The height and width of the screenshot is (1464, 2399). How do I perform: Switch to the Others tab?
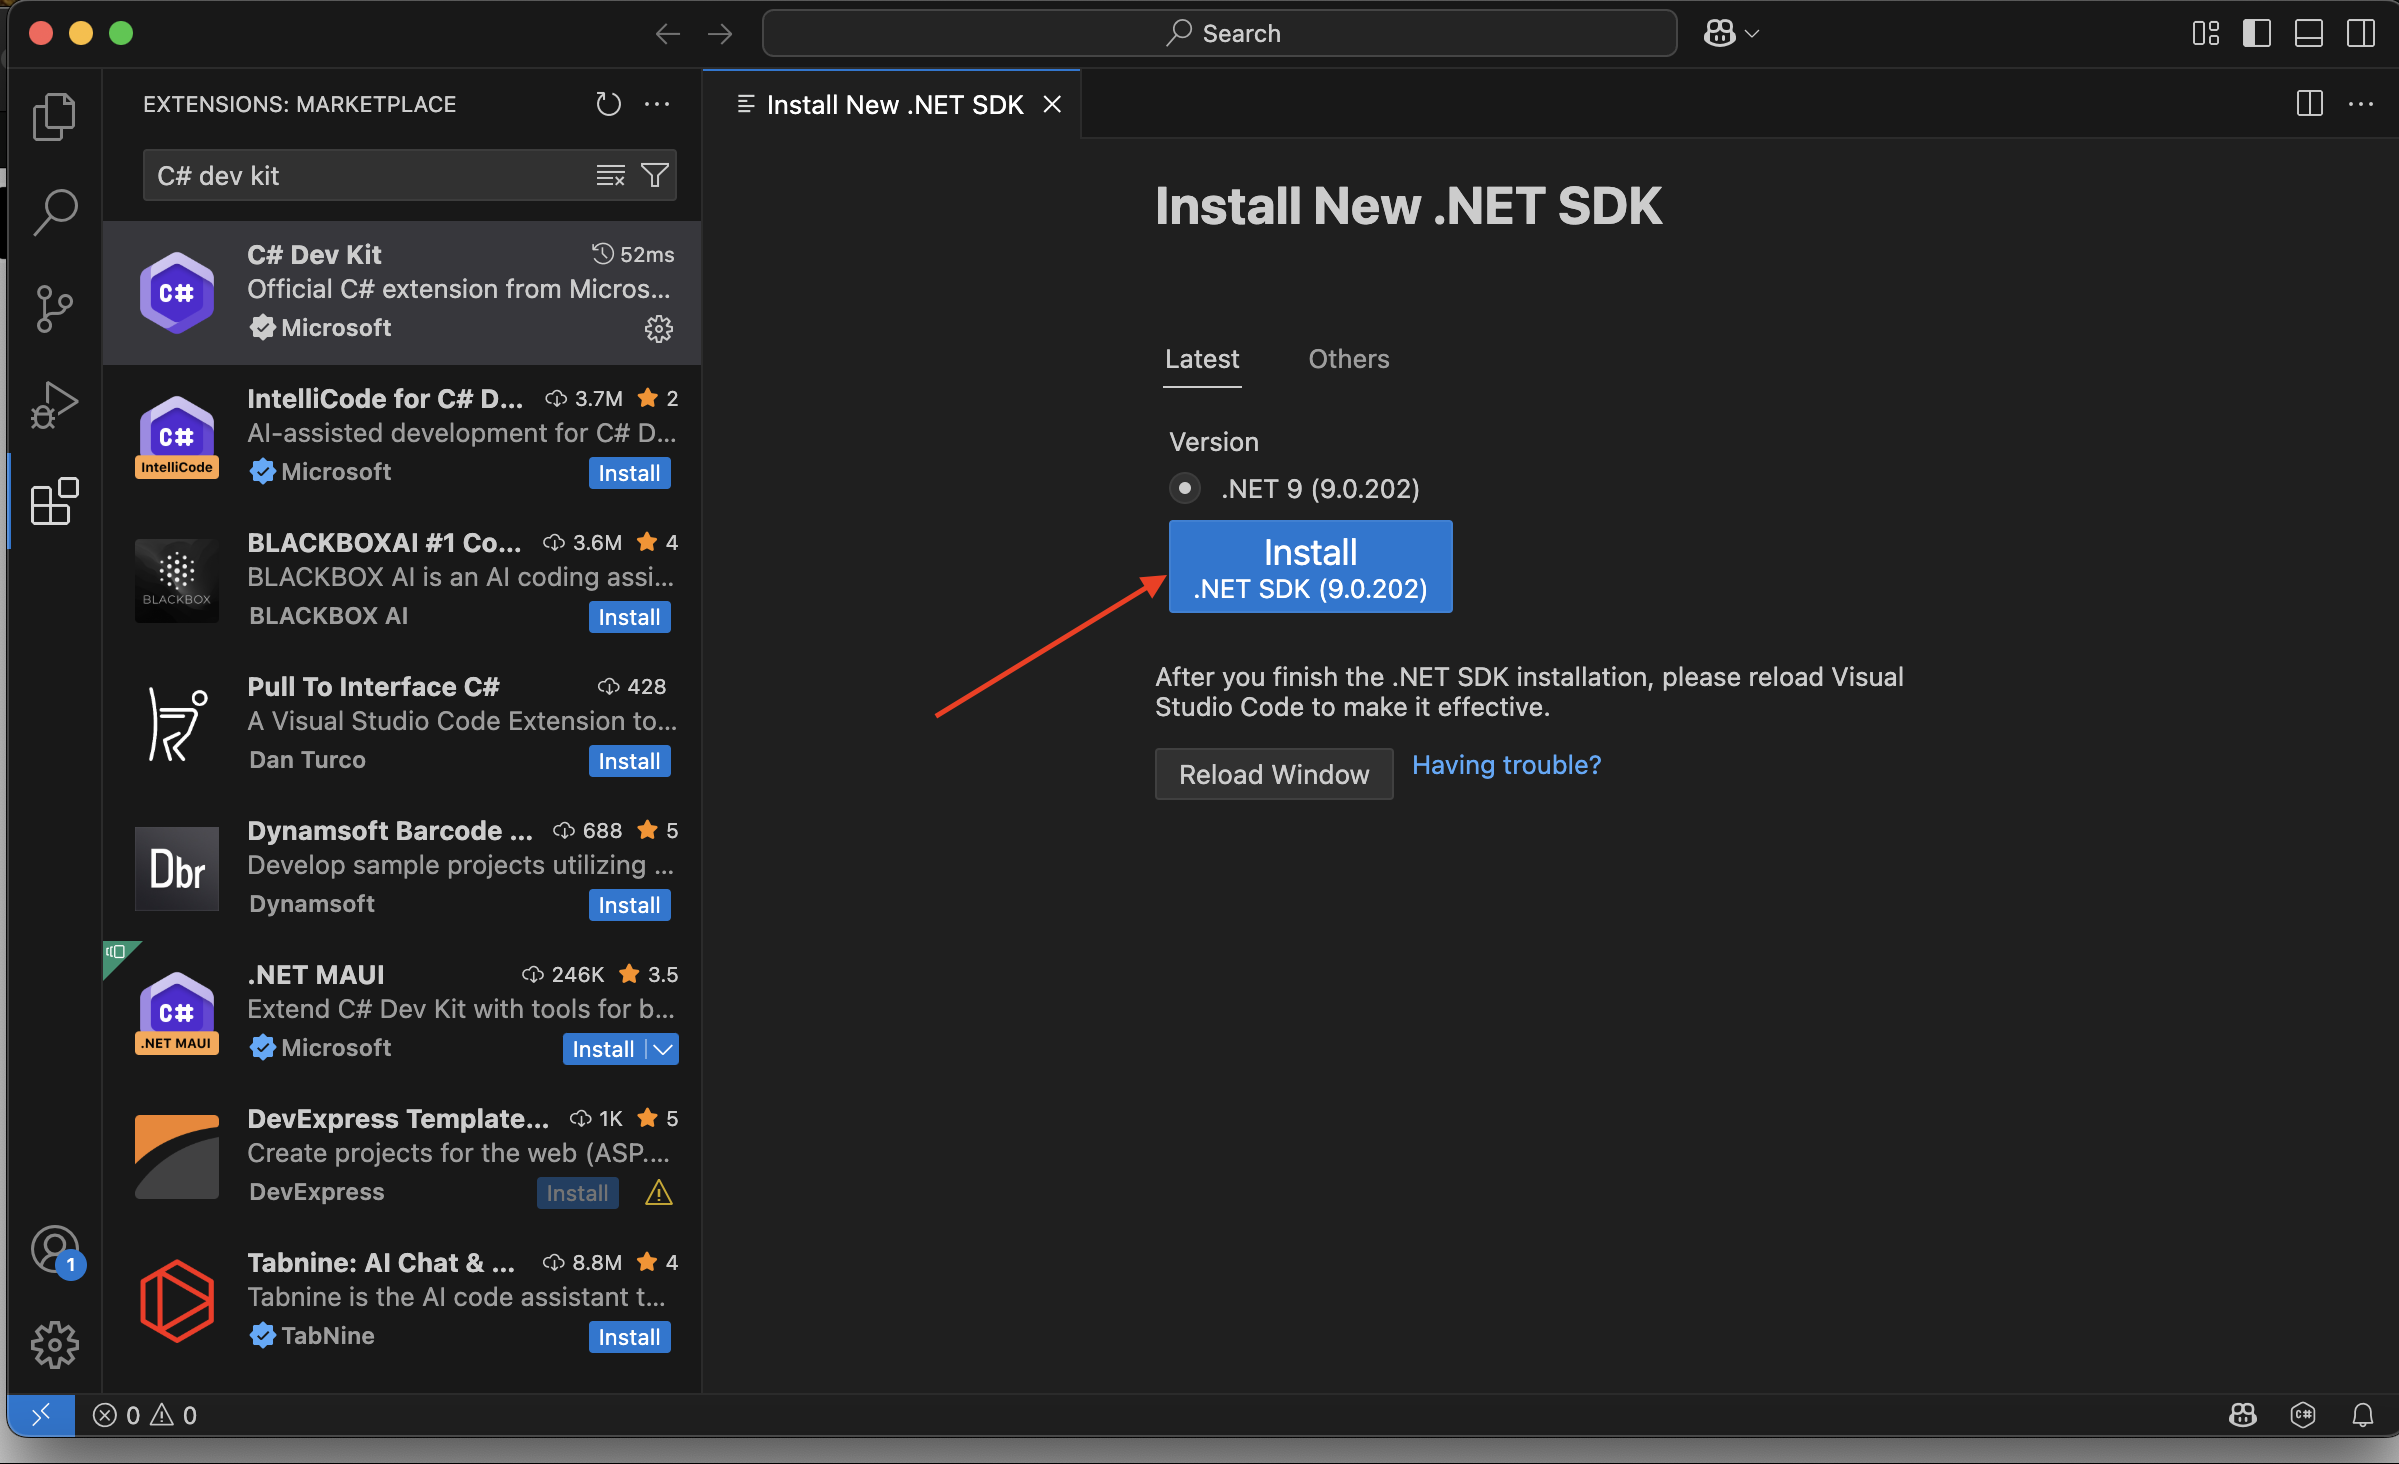click(1349, 359)
